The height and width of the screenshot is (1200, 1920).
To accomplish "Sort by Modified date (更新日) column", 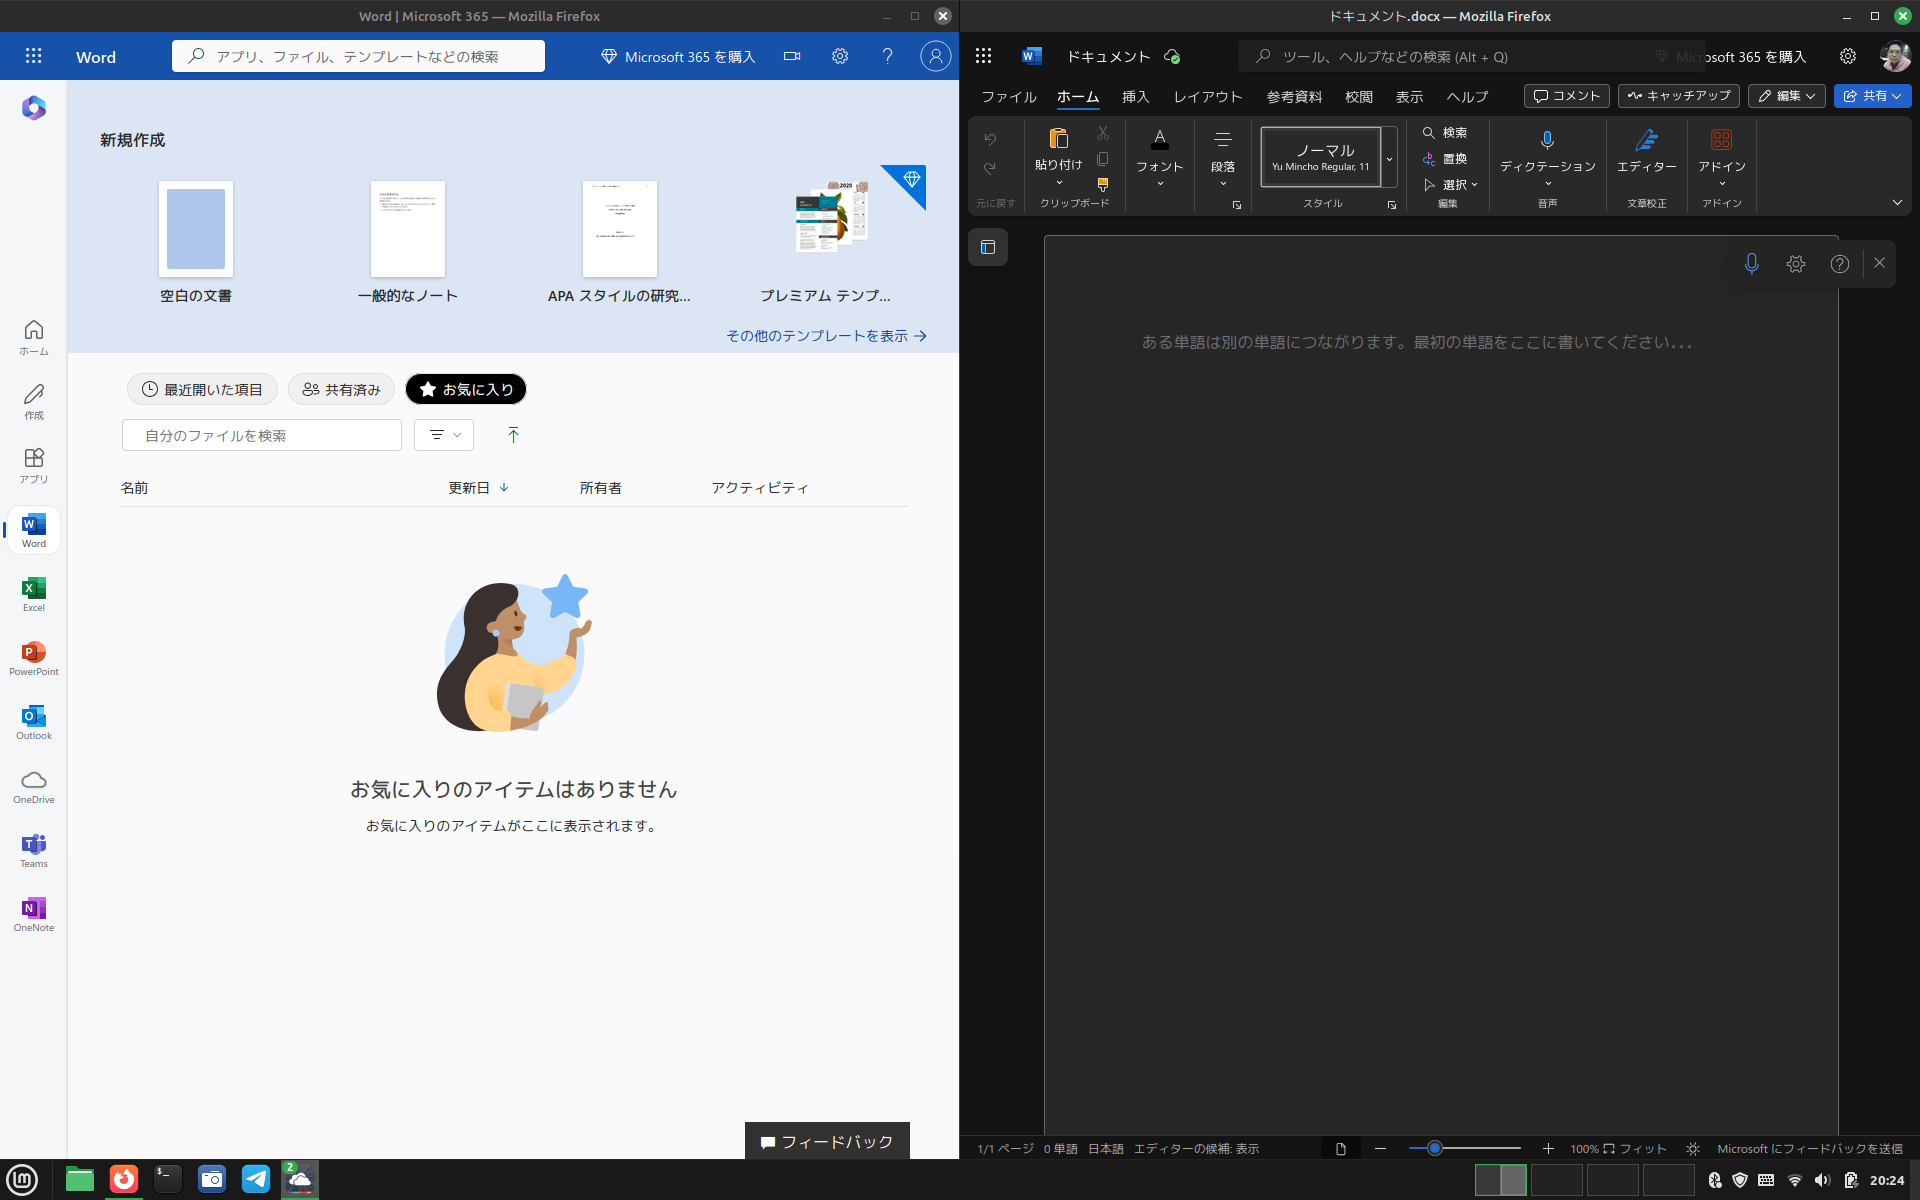I will [x=478, y=488].
